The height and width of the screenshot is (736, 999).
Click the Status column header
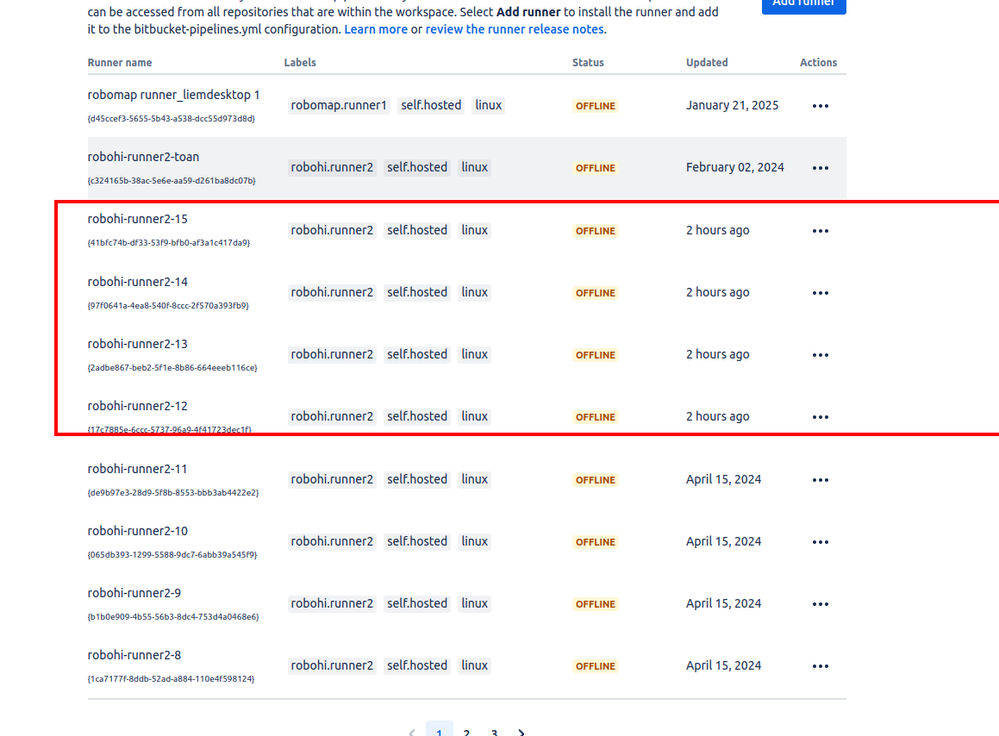(588, 62)
